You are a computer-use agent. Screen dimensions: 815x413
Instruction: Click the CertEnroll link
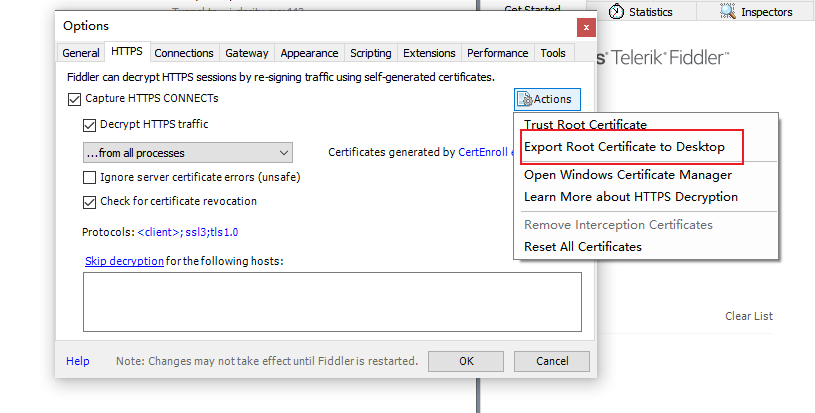(483, 152)
